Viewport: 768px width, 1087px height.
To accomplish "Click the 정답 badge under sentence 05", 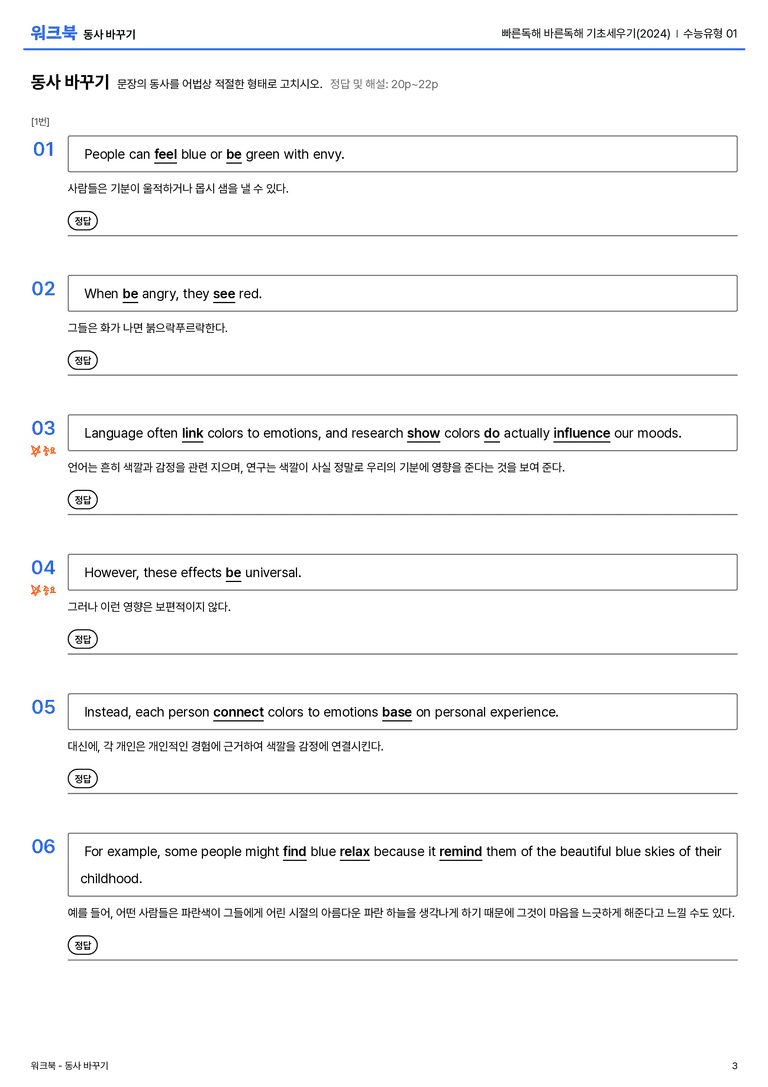I will [x=82, y=778].
